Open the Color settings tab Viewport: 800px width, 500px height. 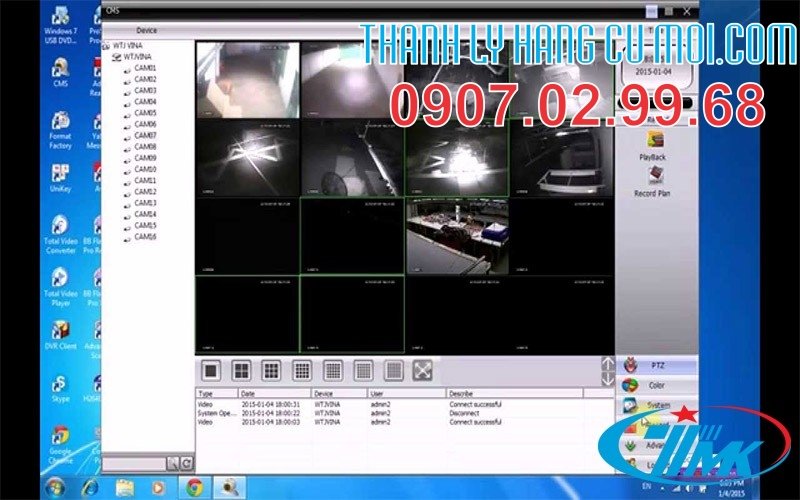coord(657,385)
